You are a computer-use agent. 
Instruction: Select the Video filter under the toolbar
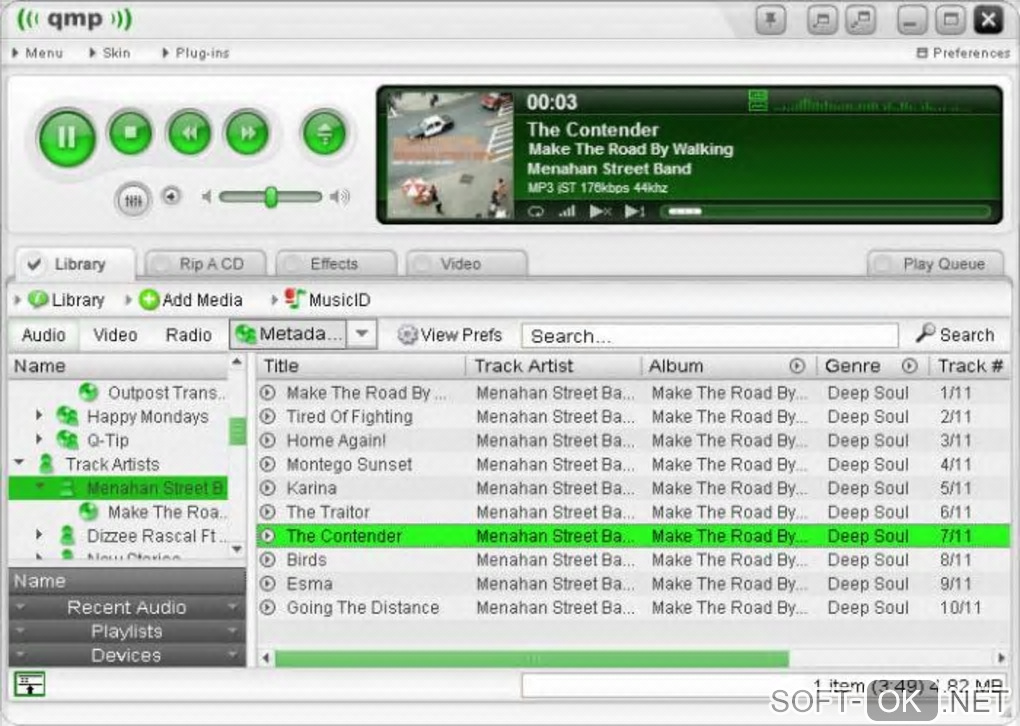(115, 335)
